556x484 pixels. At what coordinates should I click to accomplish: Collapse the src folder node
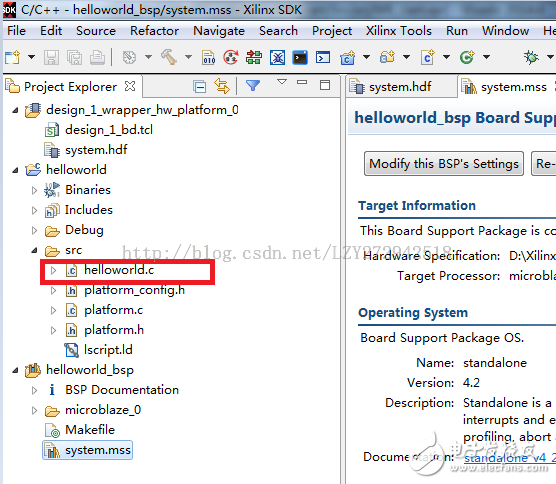[34, 250]
